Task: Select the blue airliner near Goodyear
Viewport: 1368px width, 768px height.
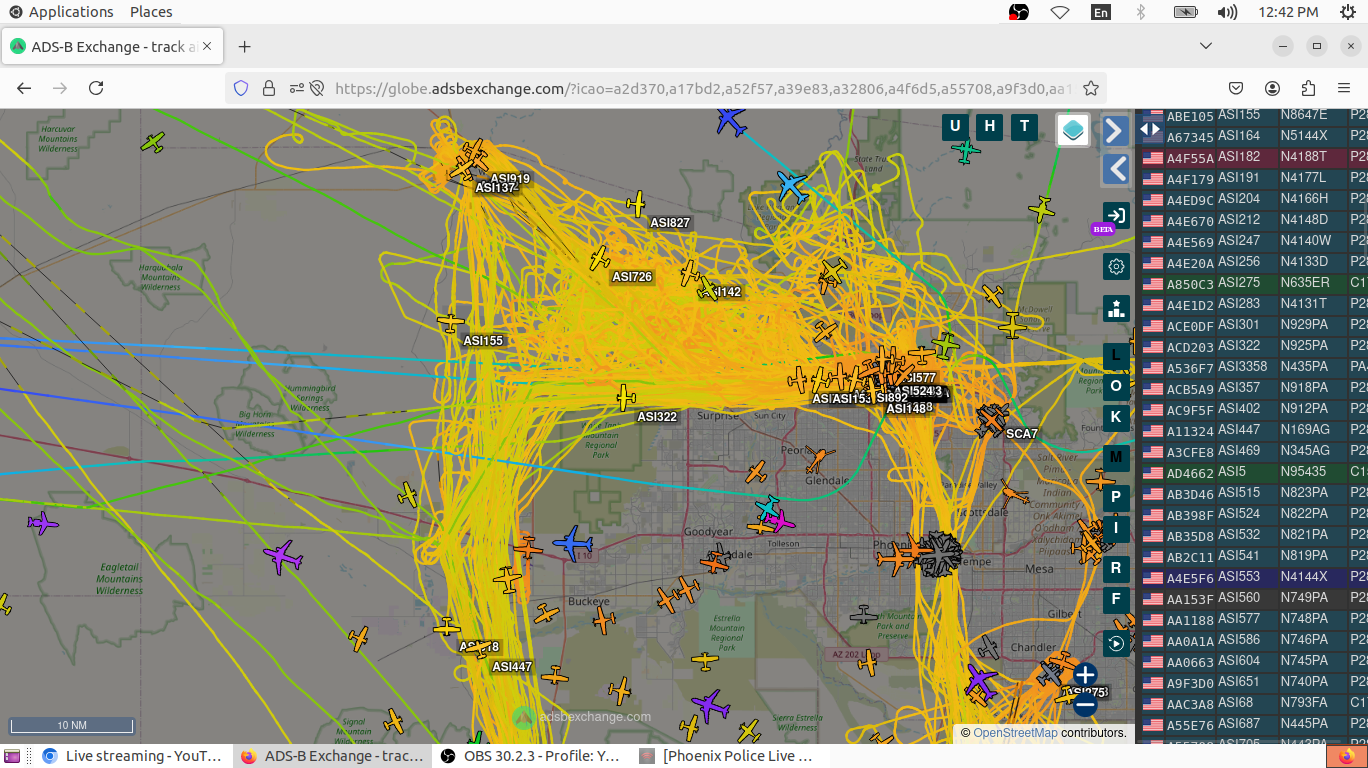Action: point(573,543)
